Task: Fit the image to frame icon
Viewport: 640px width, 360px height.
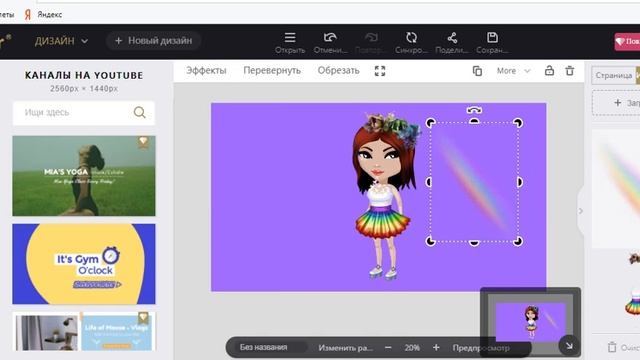Action: tap(380, 71)
